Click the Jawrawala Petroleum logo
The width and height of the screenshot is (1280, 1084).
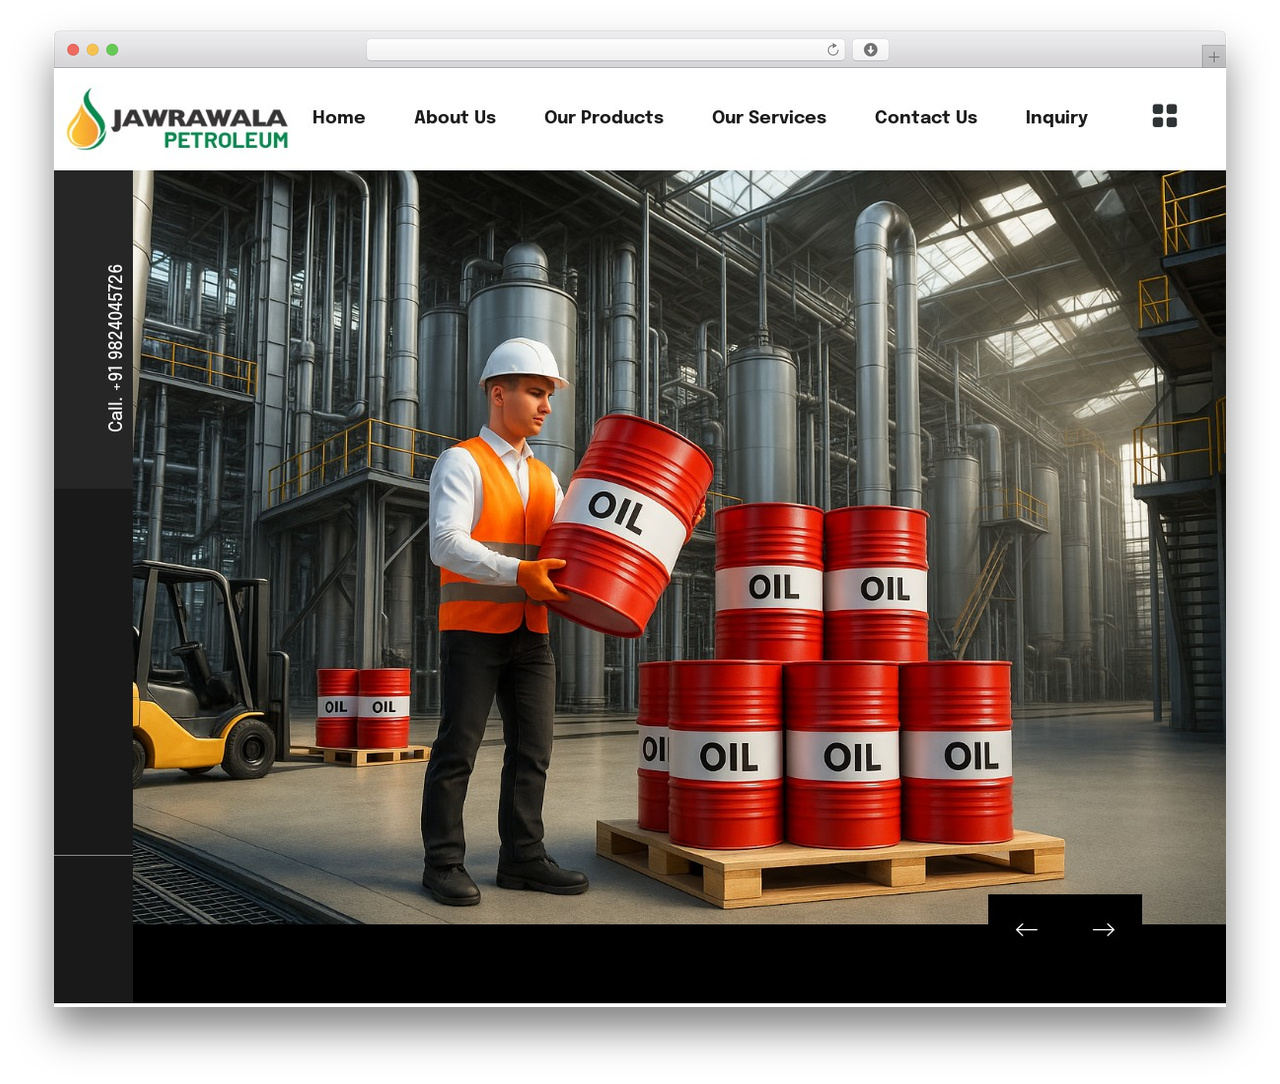[177, 120]
